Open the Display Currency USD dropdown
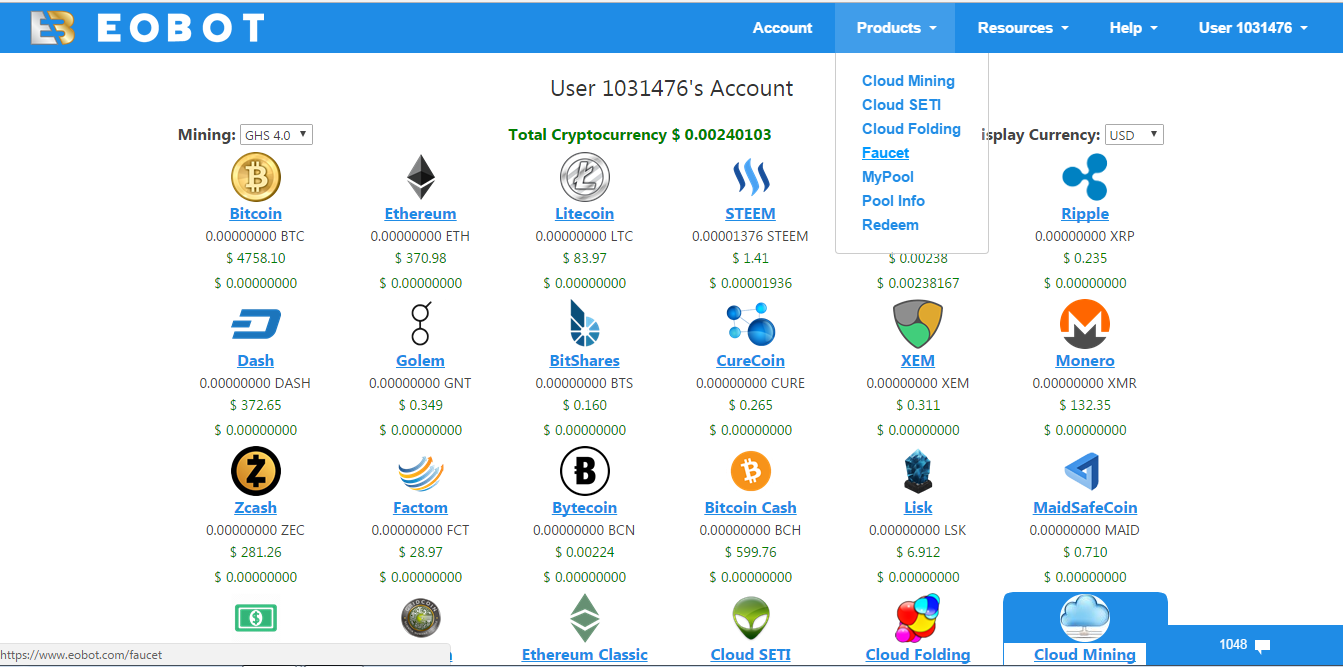Screen dimensions: 1343x667 tap(1134, 135)
